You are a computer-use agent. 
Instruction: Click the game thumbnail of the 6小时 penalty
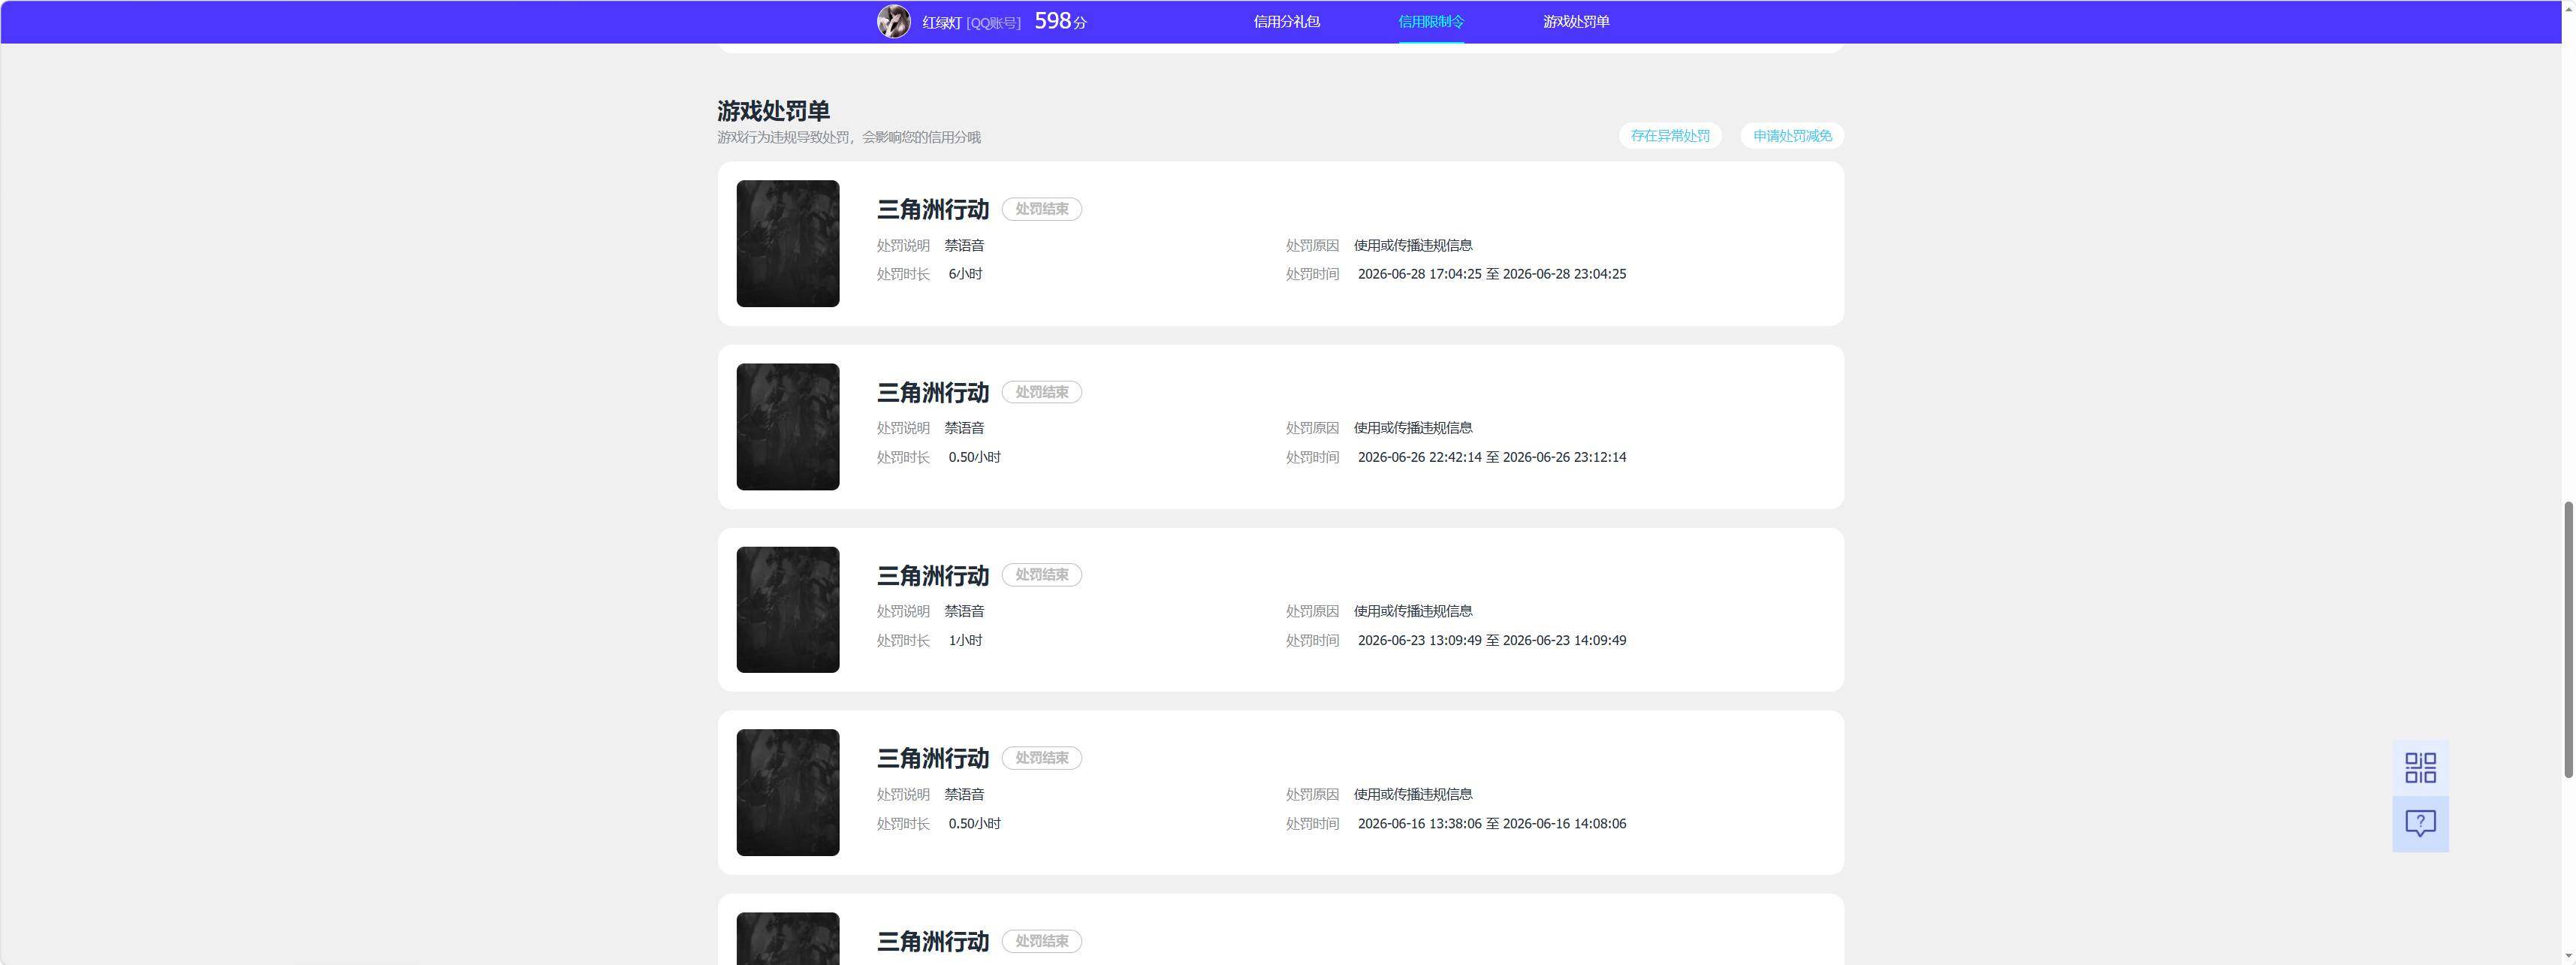tap(788, 243)
